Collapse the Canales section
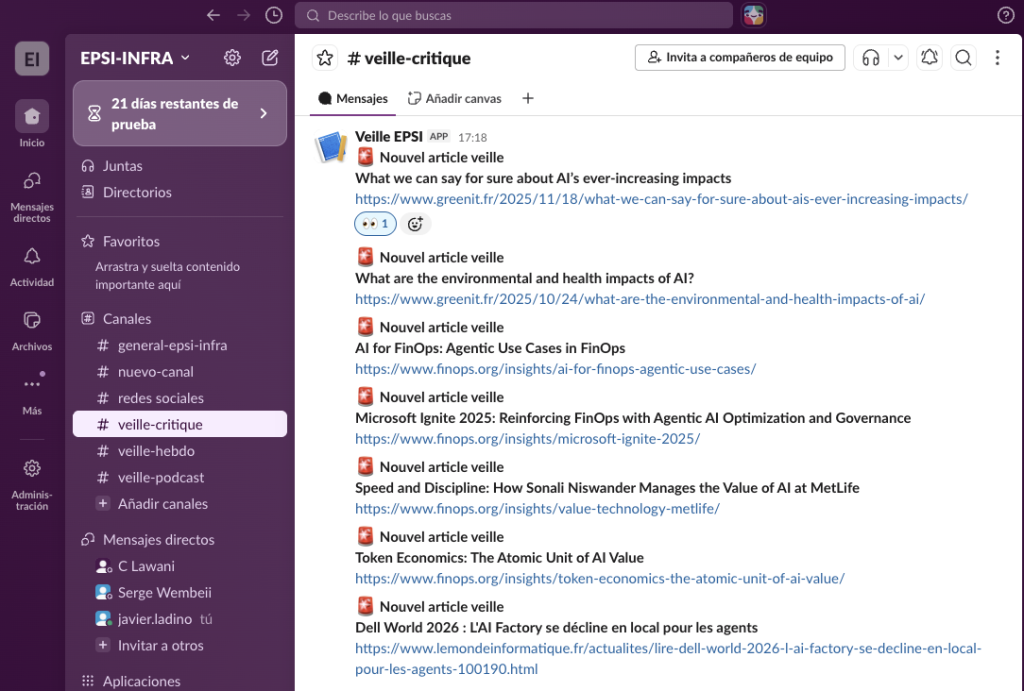The width and height of the screenshot is (1024, 691). 127,319
